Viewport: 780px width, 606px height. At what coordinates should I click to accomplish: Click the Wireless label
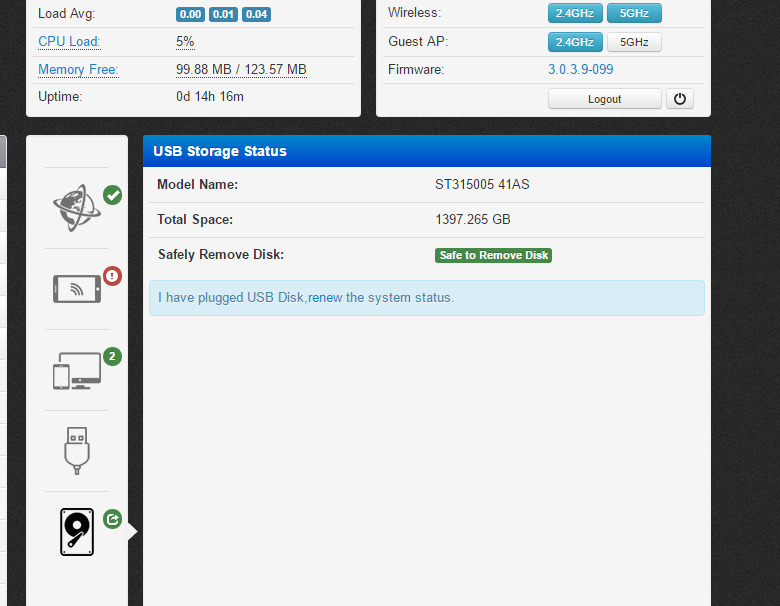414,12
